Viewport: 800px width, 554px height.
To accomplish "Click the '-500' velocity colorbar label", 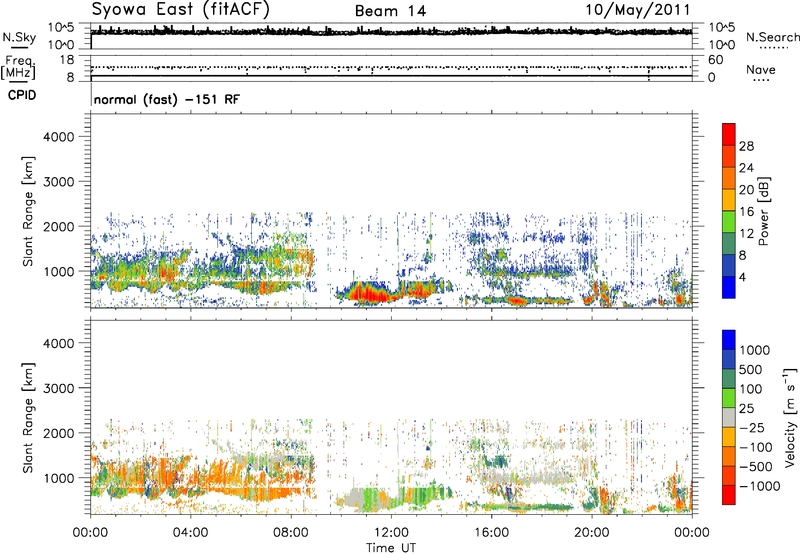I will (x=756, y=467).
